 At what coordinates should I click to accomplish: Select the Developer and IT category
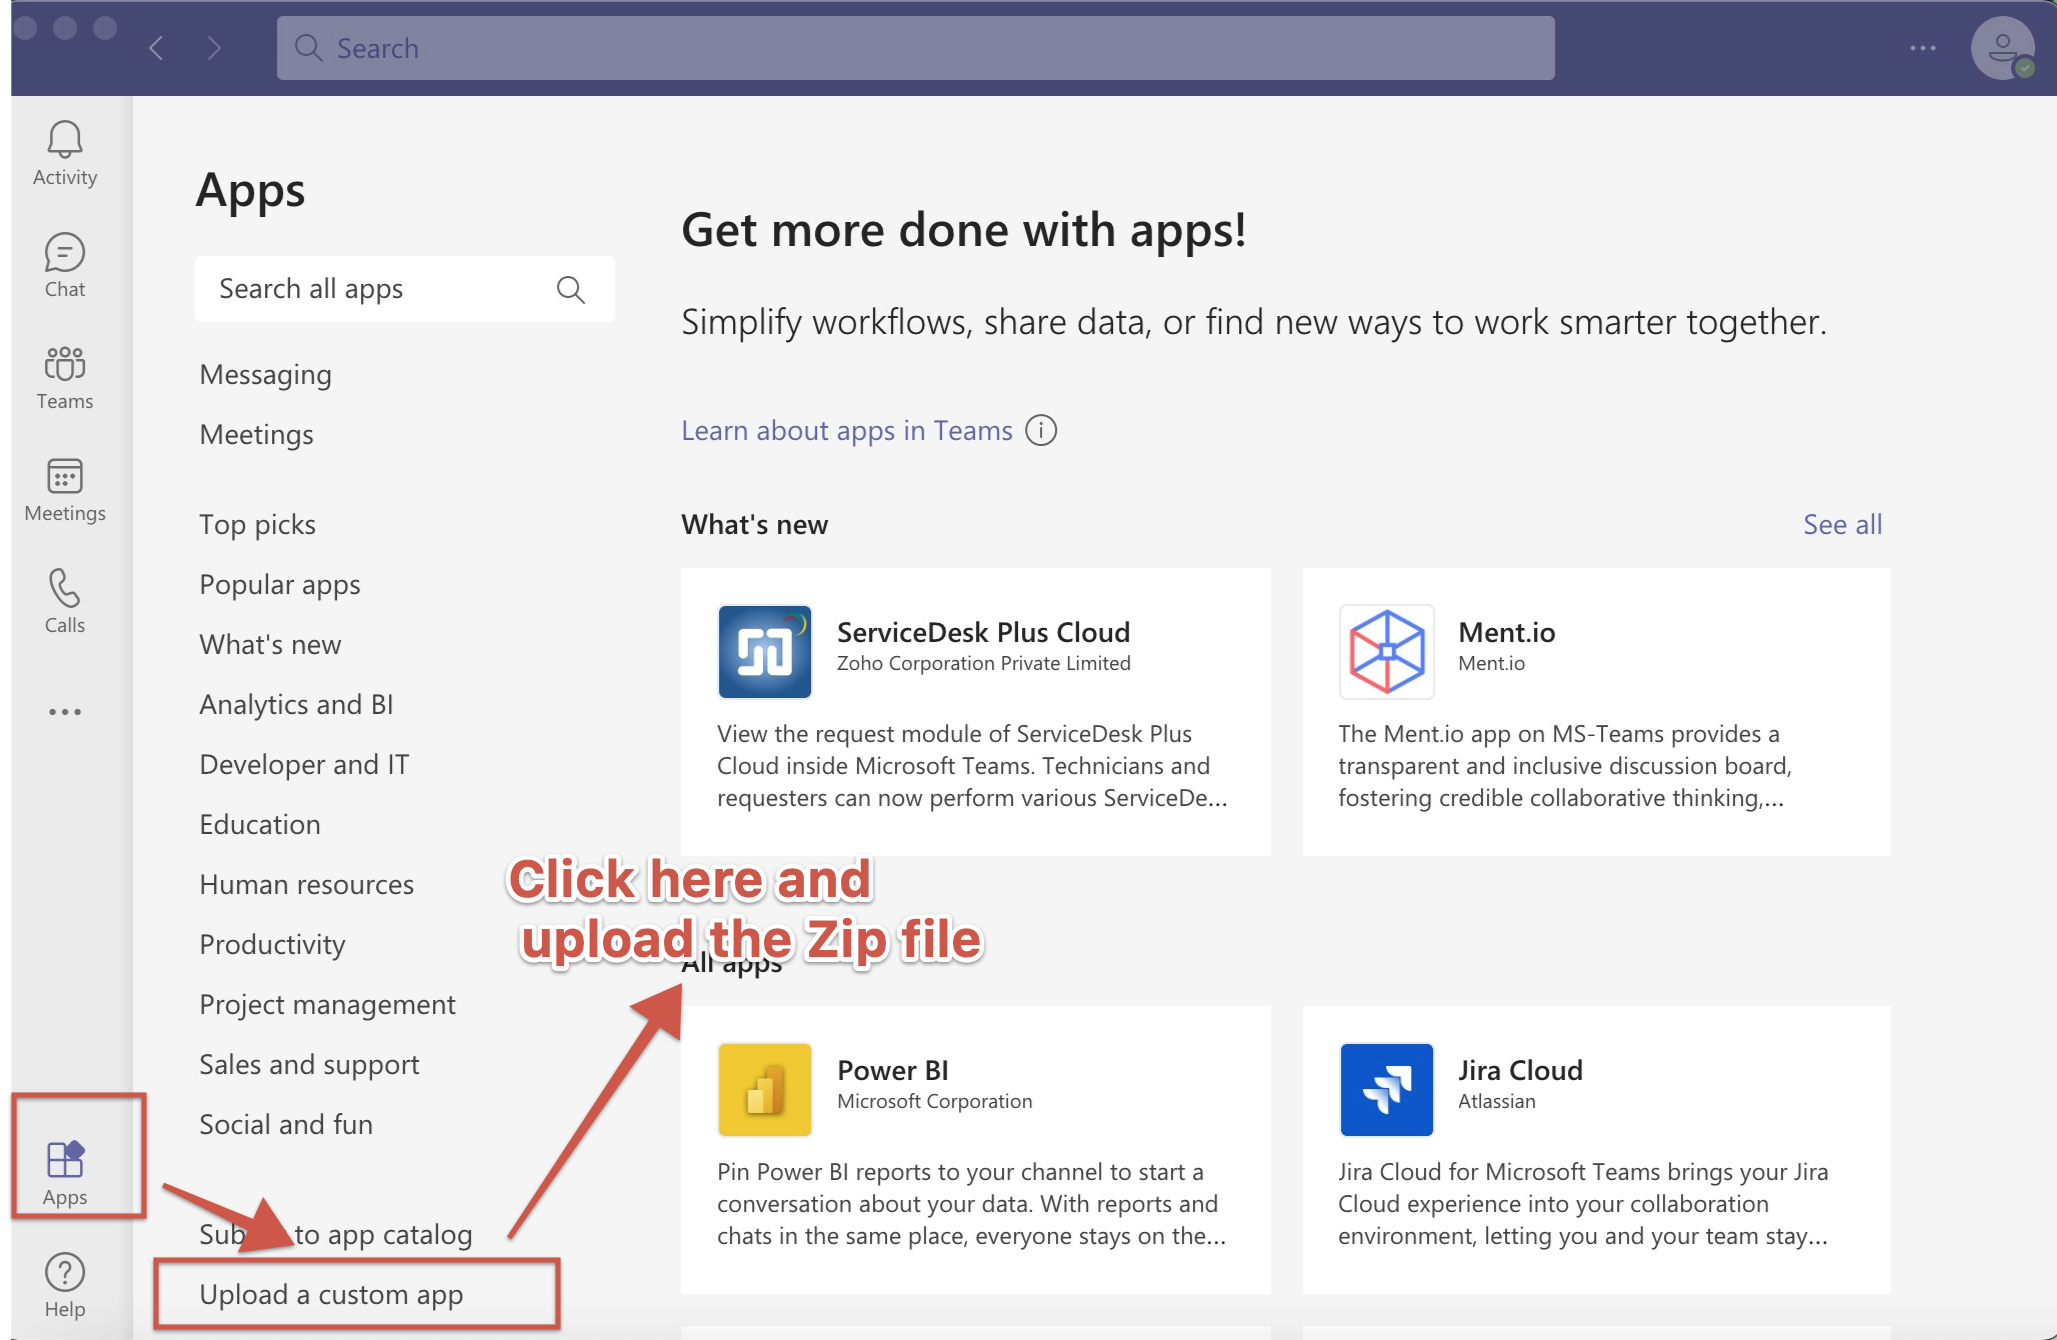click(305, 765)
